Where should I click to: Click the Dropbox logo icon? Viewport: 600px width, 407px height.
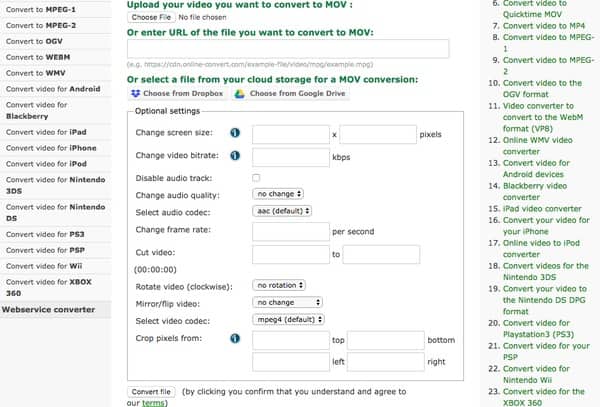coord(137,94)
